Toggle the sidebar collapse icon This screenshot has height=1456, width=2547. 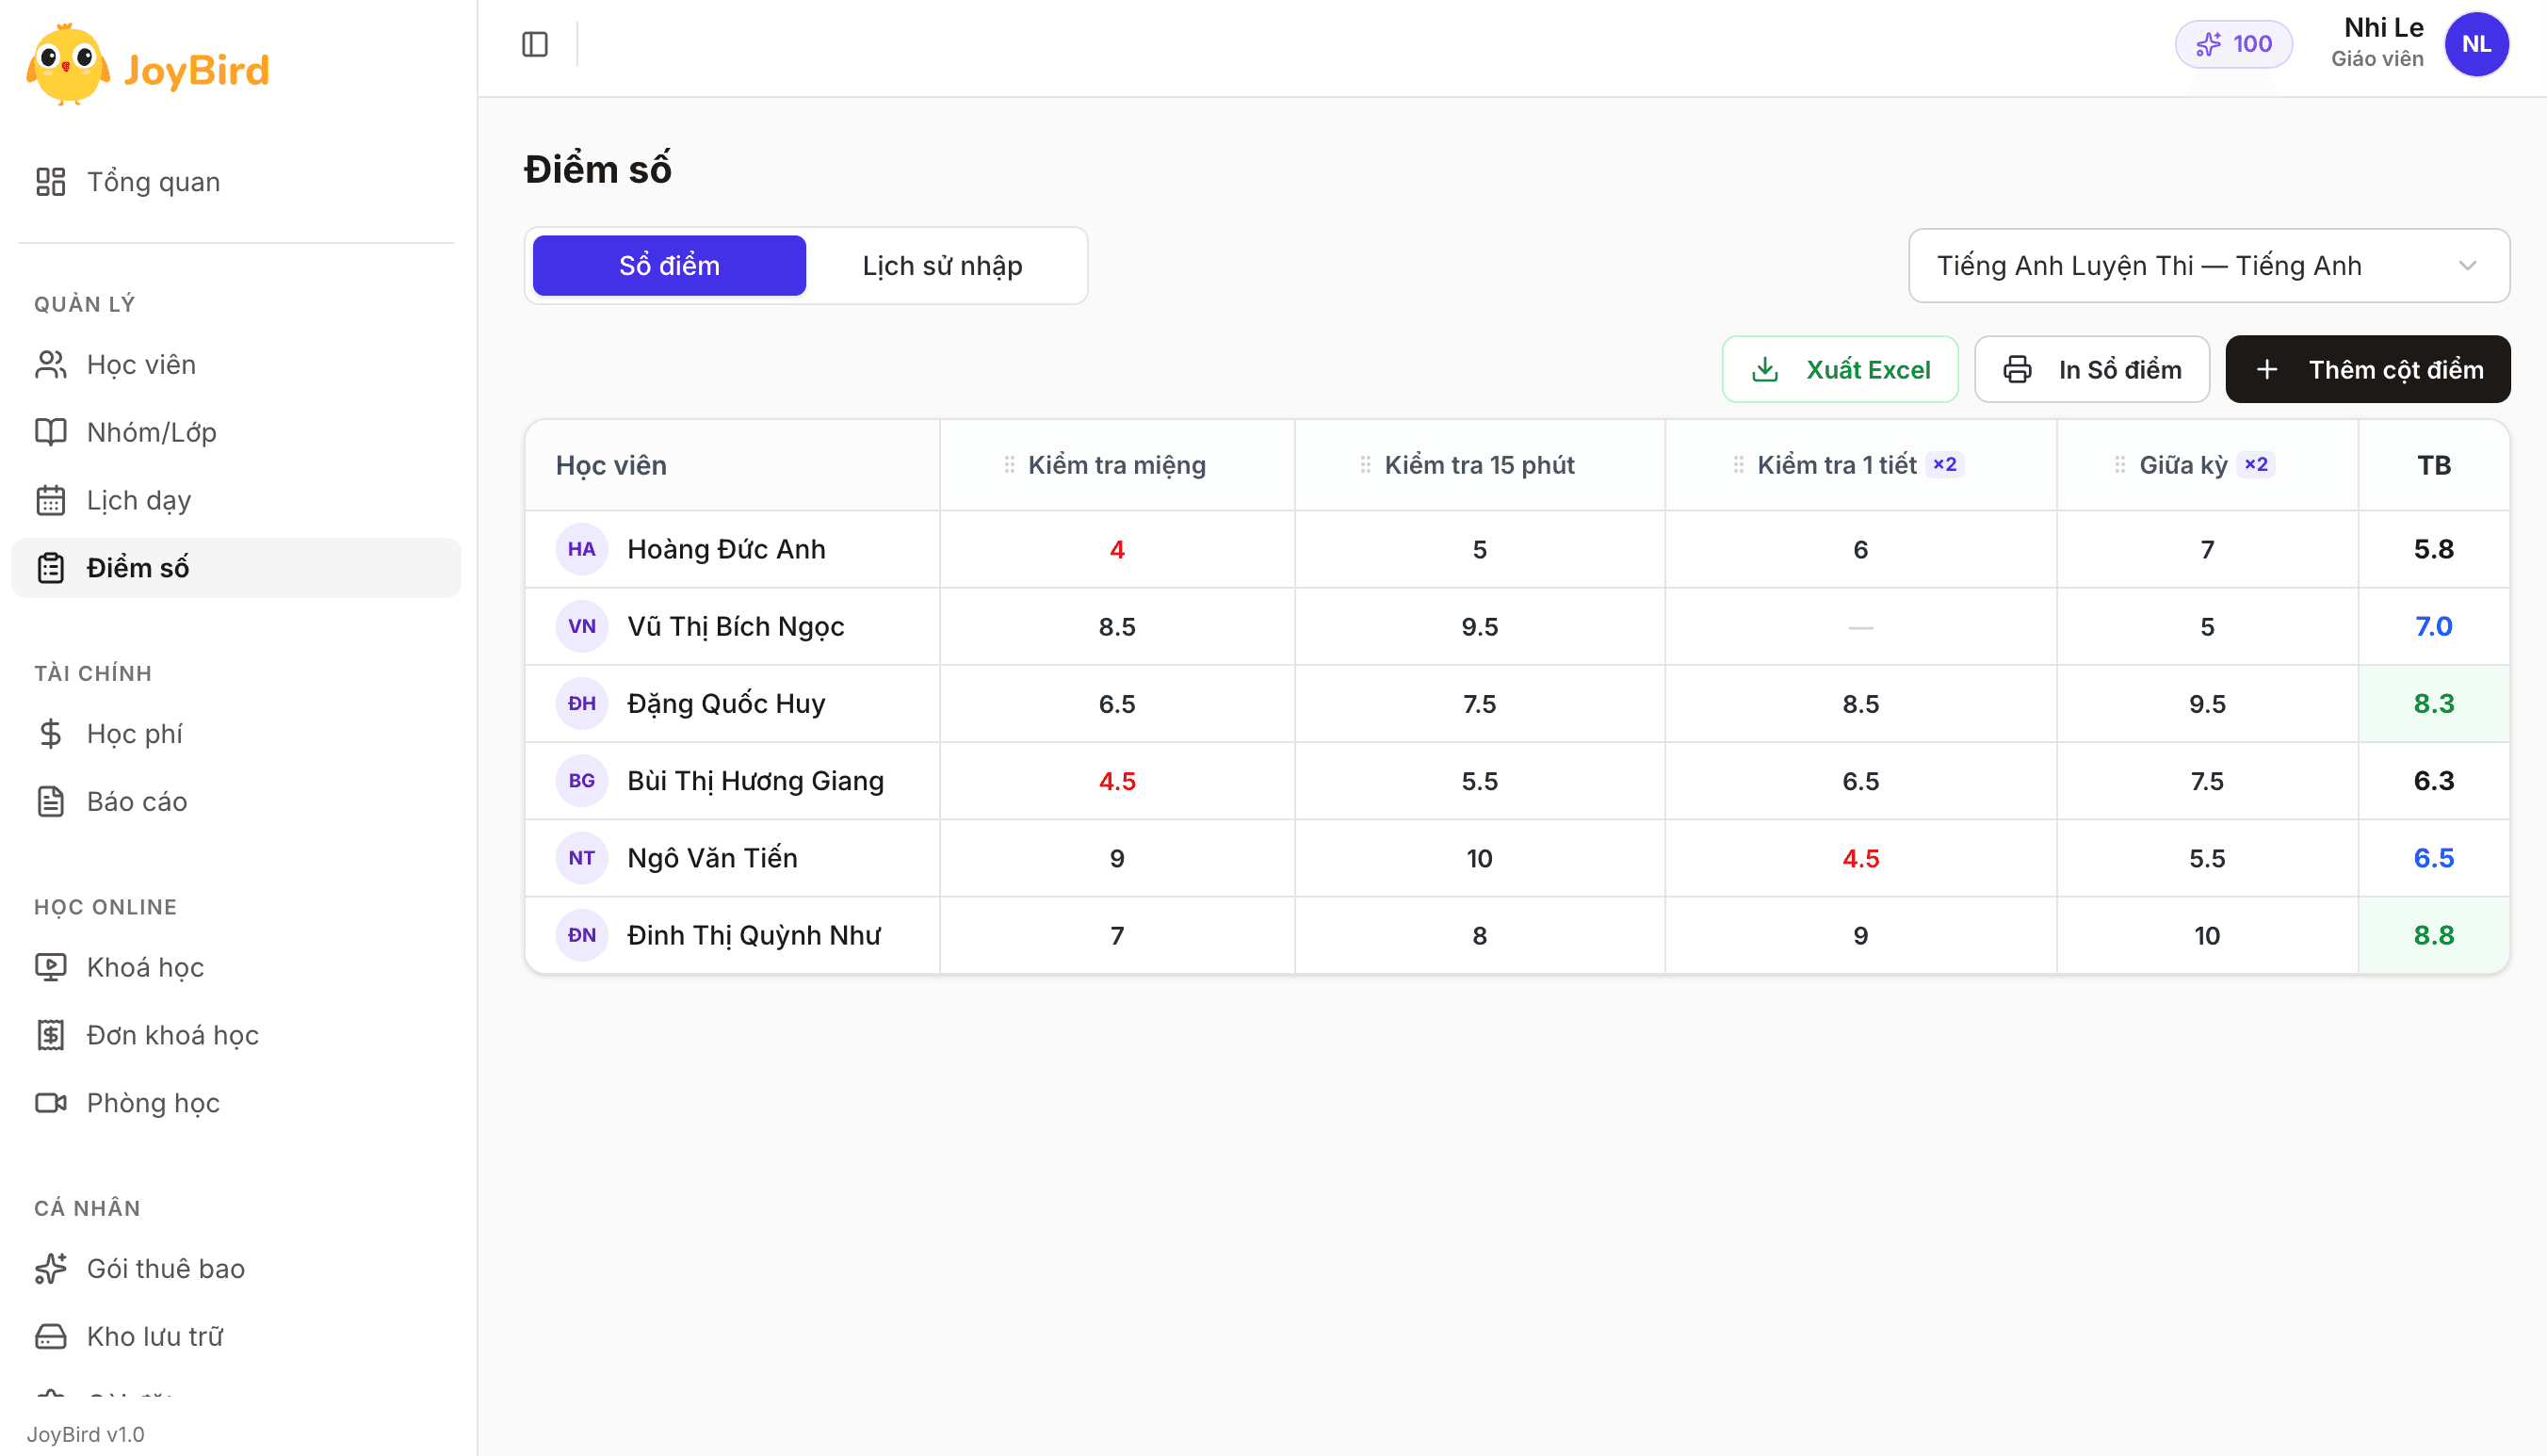tap(535, 44)
